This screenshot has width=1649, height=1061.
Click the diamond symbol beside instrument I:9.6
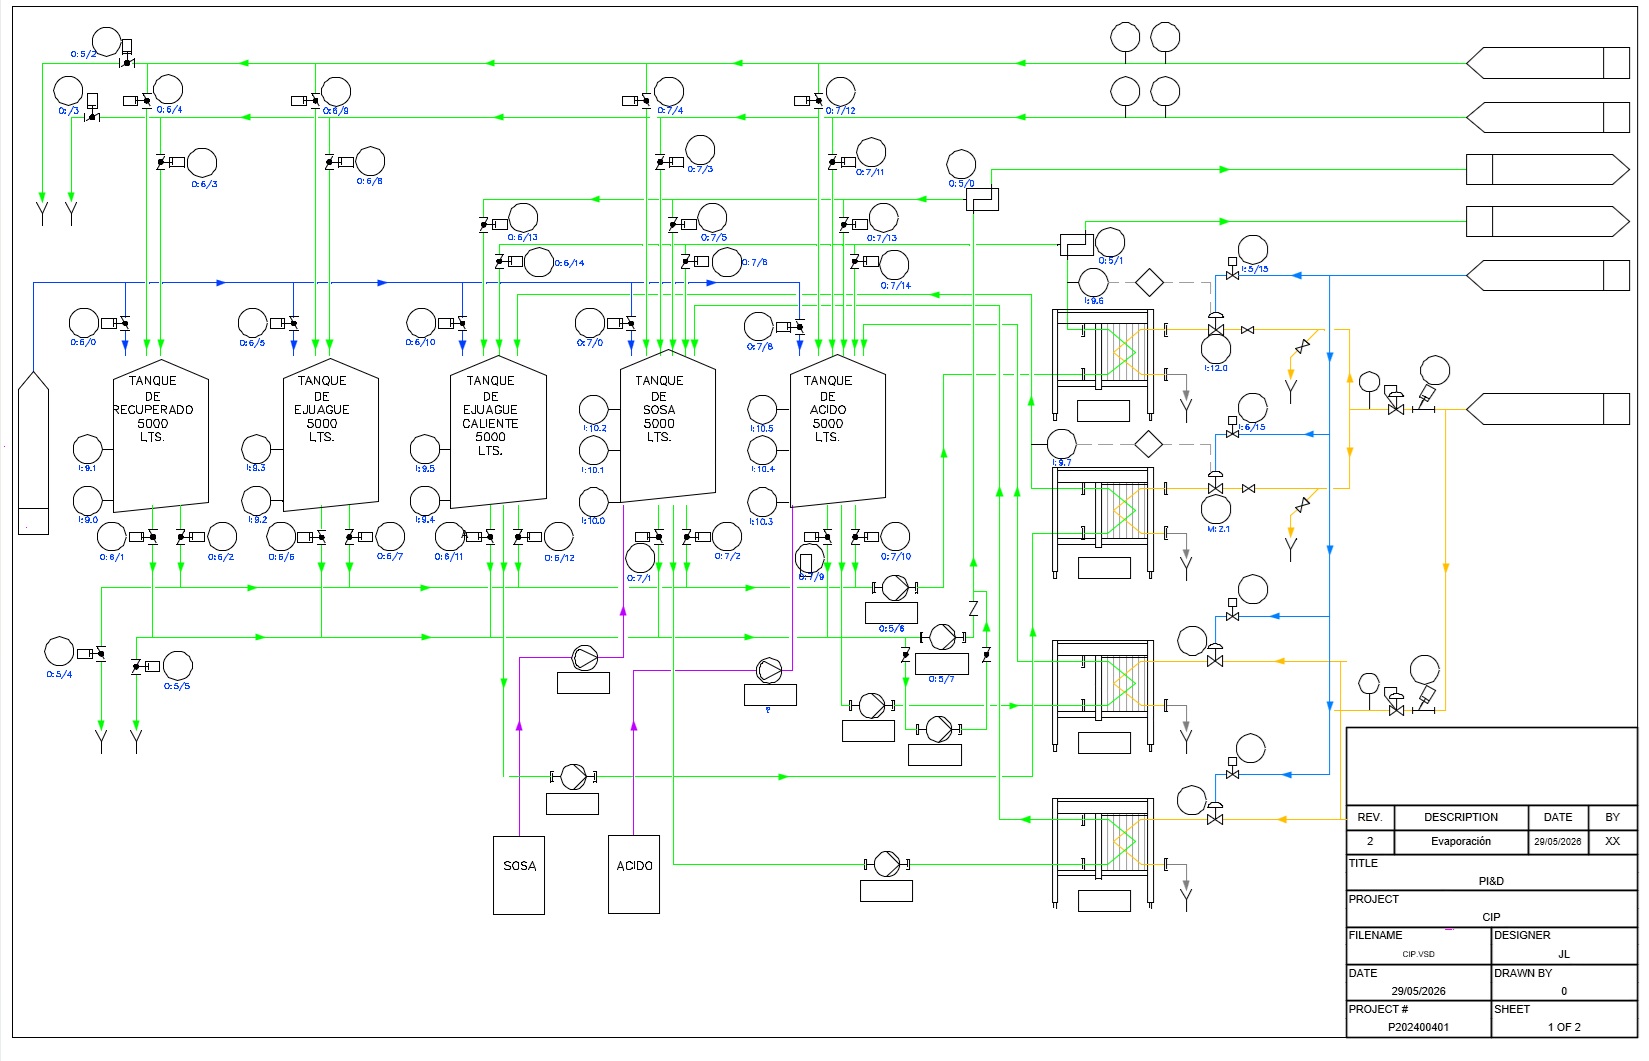coord(1149,283)
